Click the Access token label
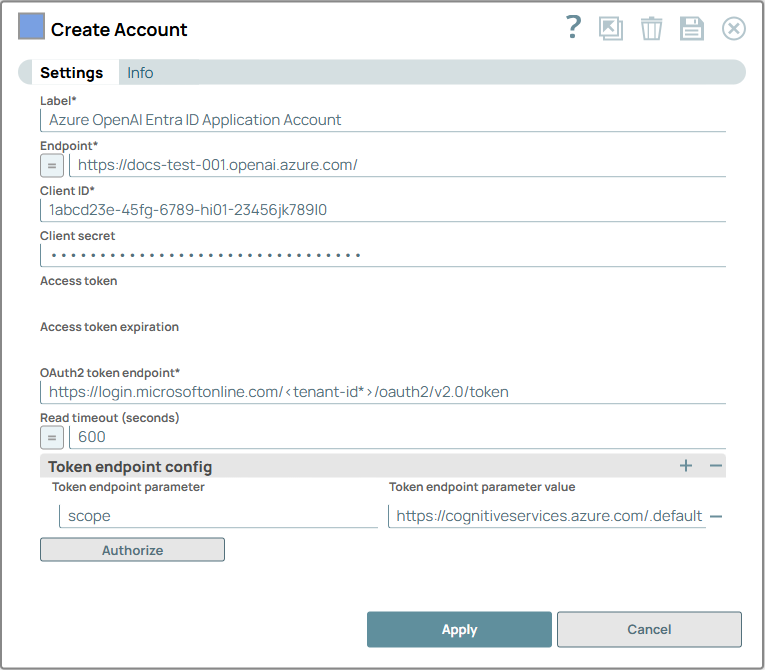 pyautogui.click(x=79, y=281)
